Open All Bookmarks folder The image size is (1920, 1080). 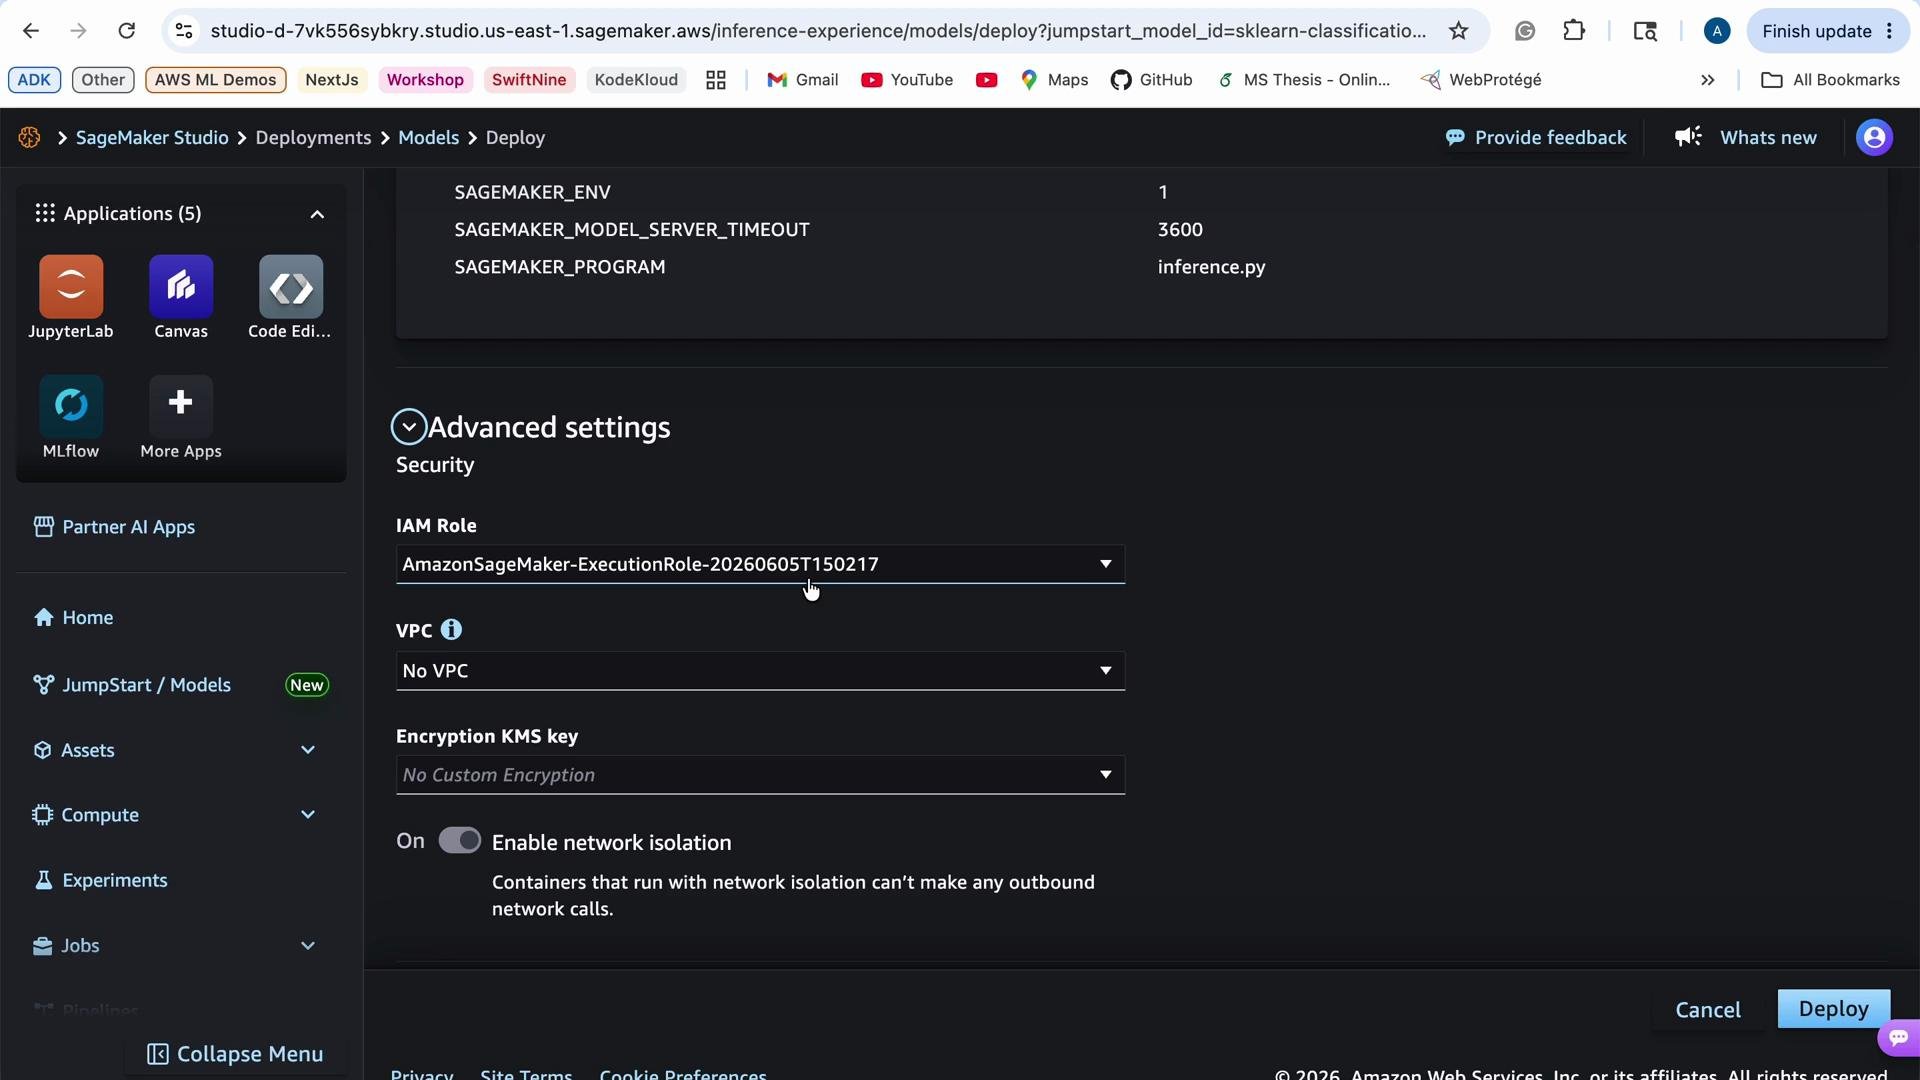tap(1830, 80)
